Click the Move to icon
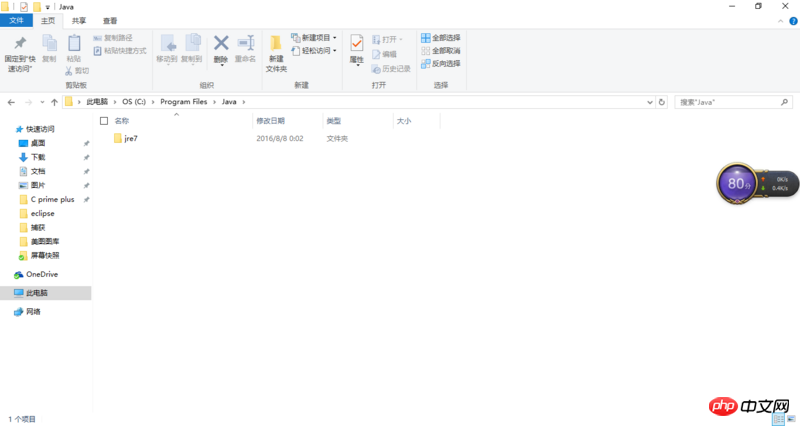This screenshot has height=426, width=800. click(167, 44)
